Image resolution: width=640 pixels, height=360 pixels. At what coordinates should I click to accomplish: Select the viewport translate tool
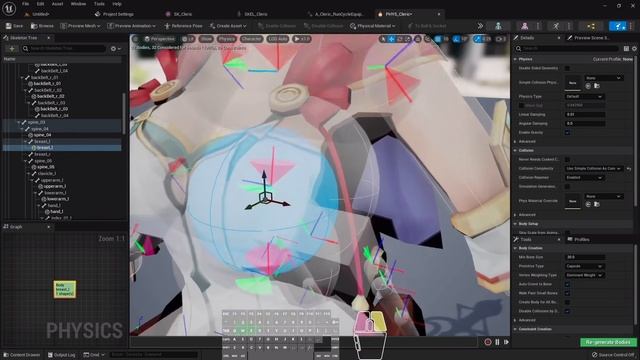(391, 39)
